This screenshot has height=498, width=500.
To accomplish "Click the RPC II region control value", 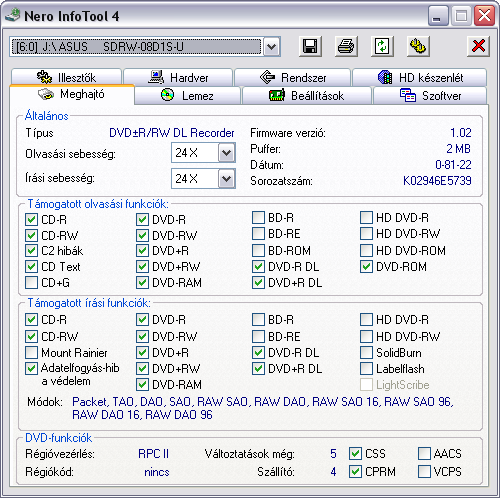I will pyautogui.click(x=153, y=454).
